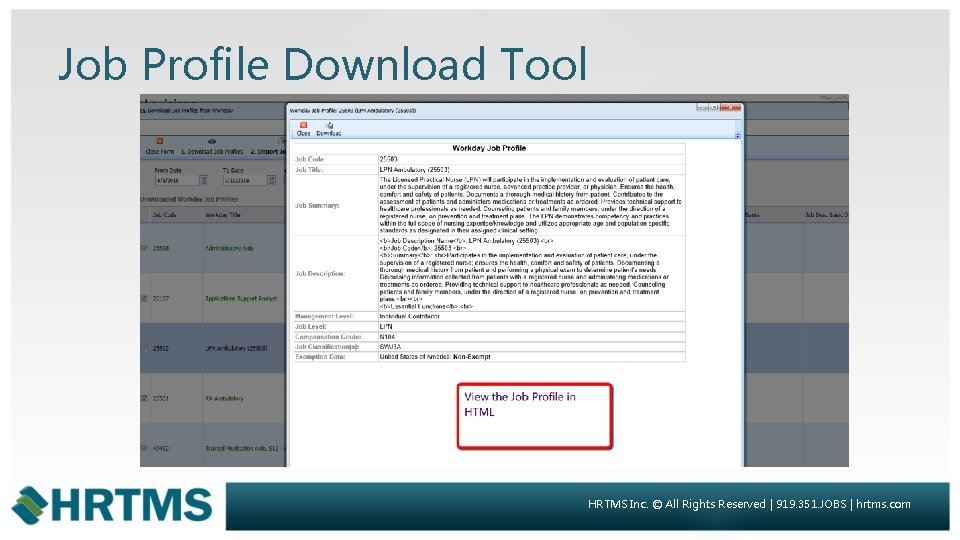Click the '1. Download Job Profiles' toolbar button

click(x=212, y=146)
